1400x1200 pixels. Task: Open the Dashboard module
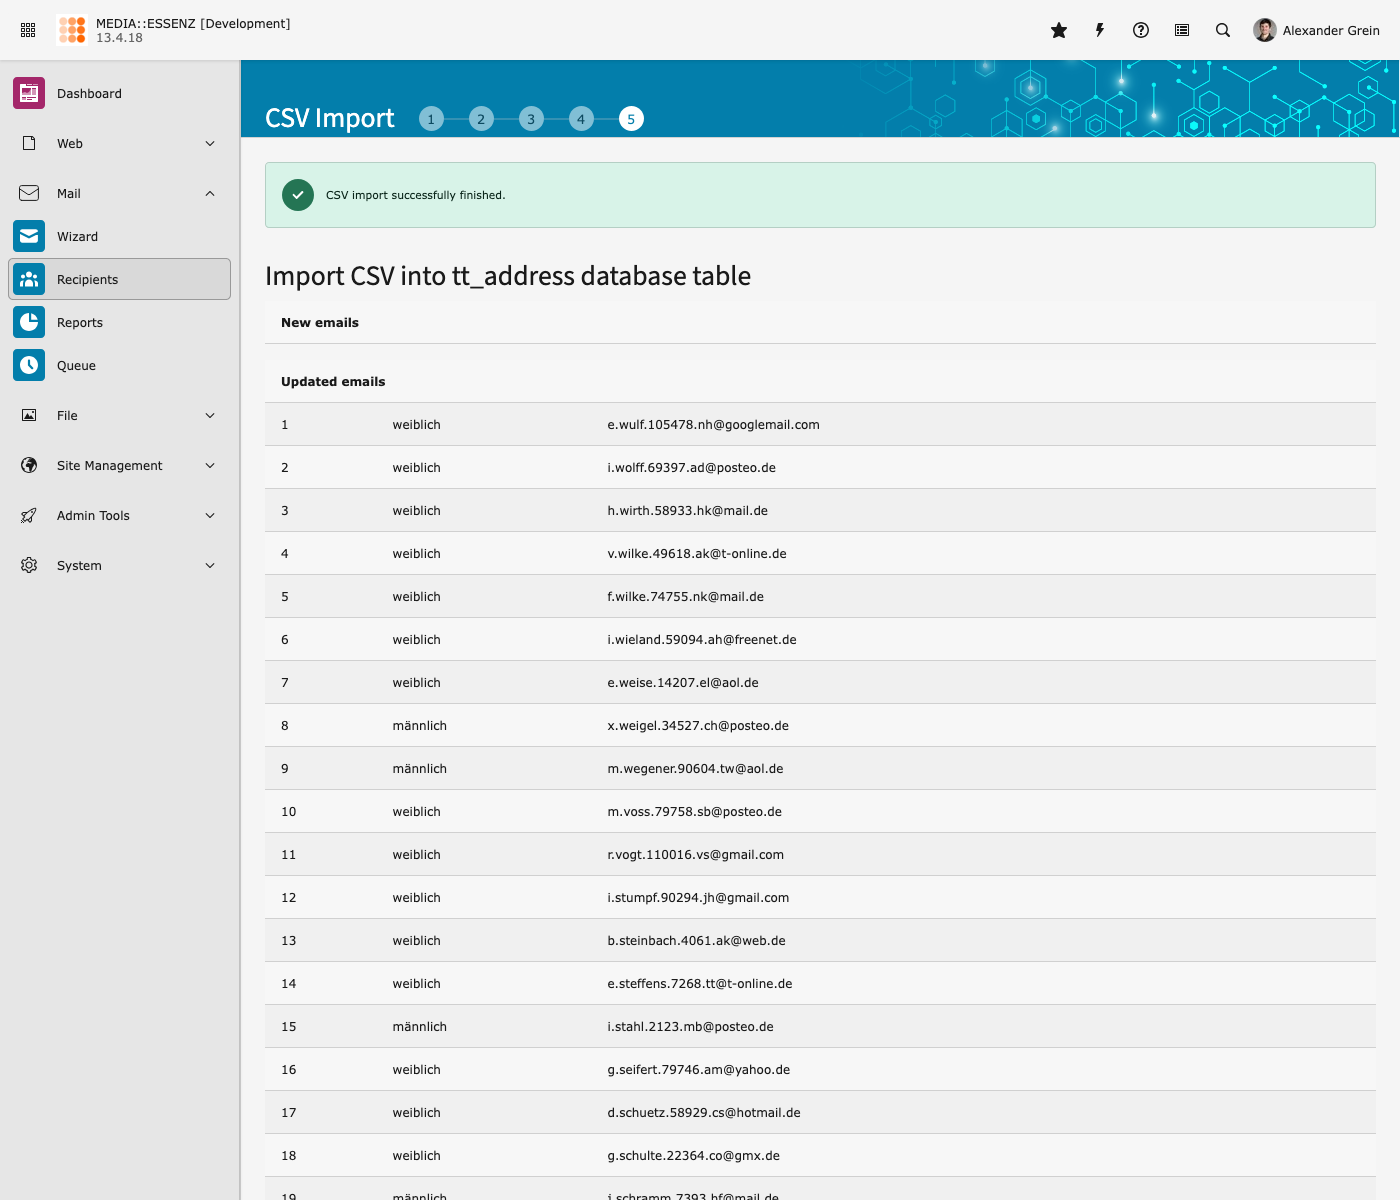(89, 94)
